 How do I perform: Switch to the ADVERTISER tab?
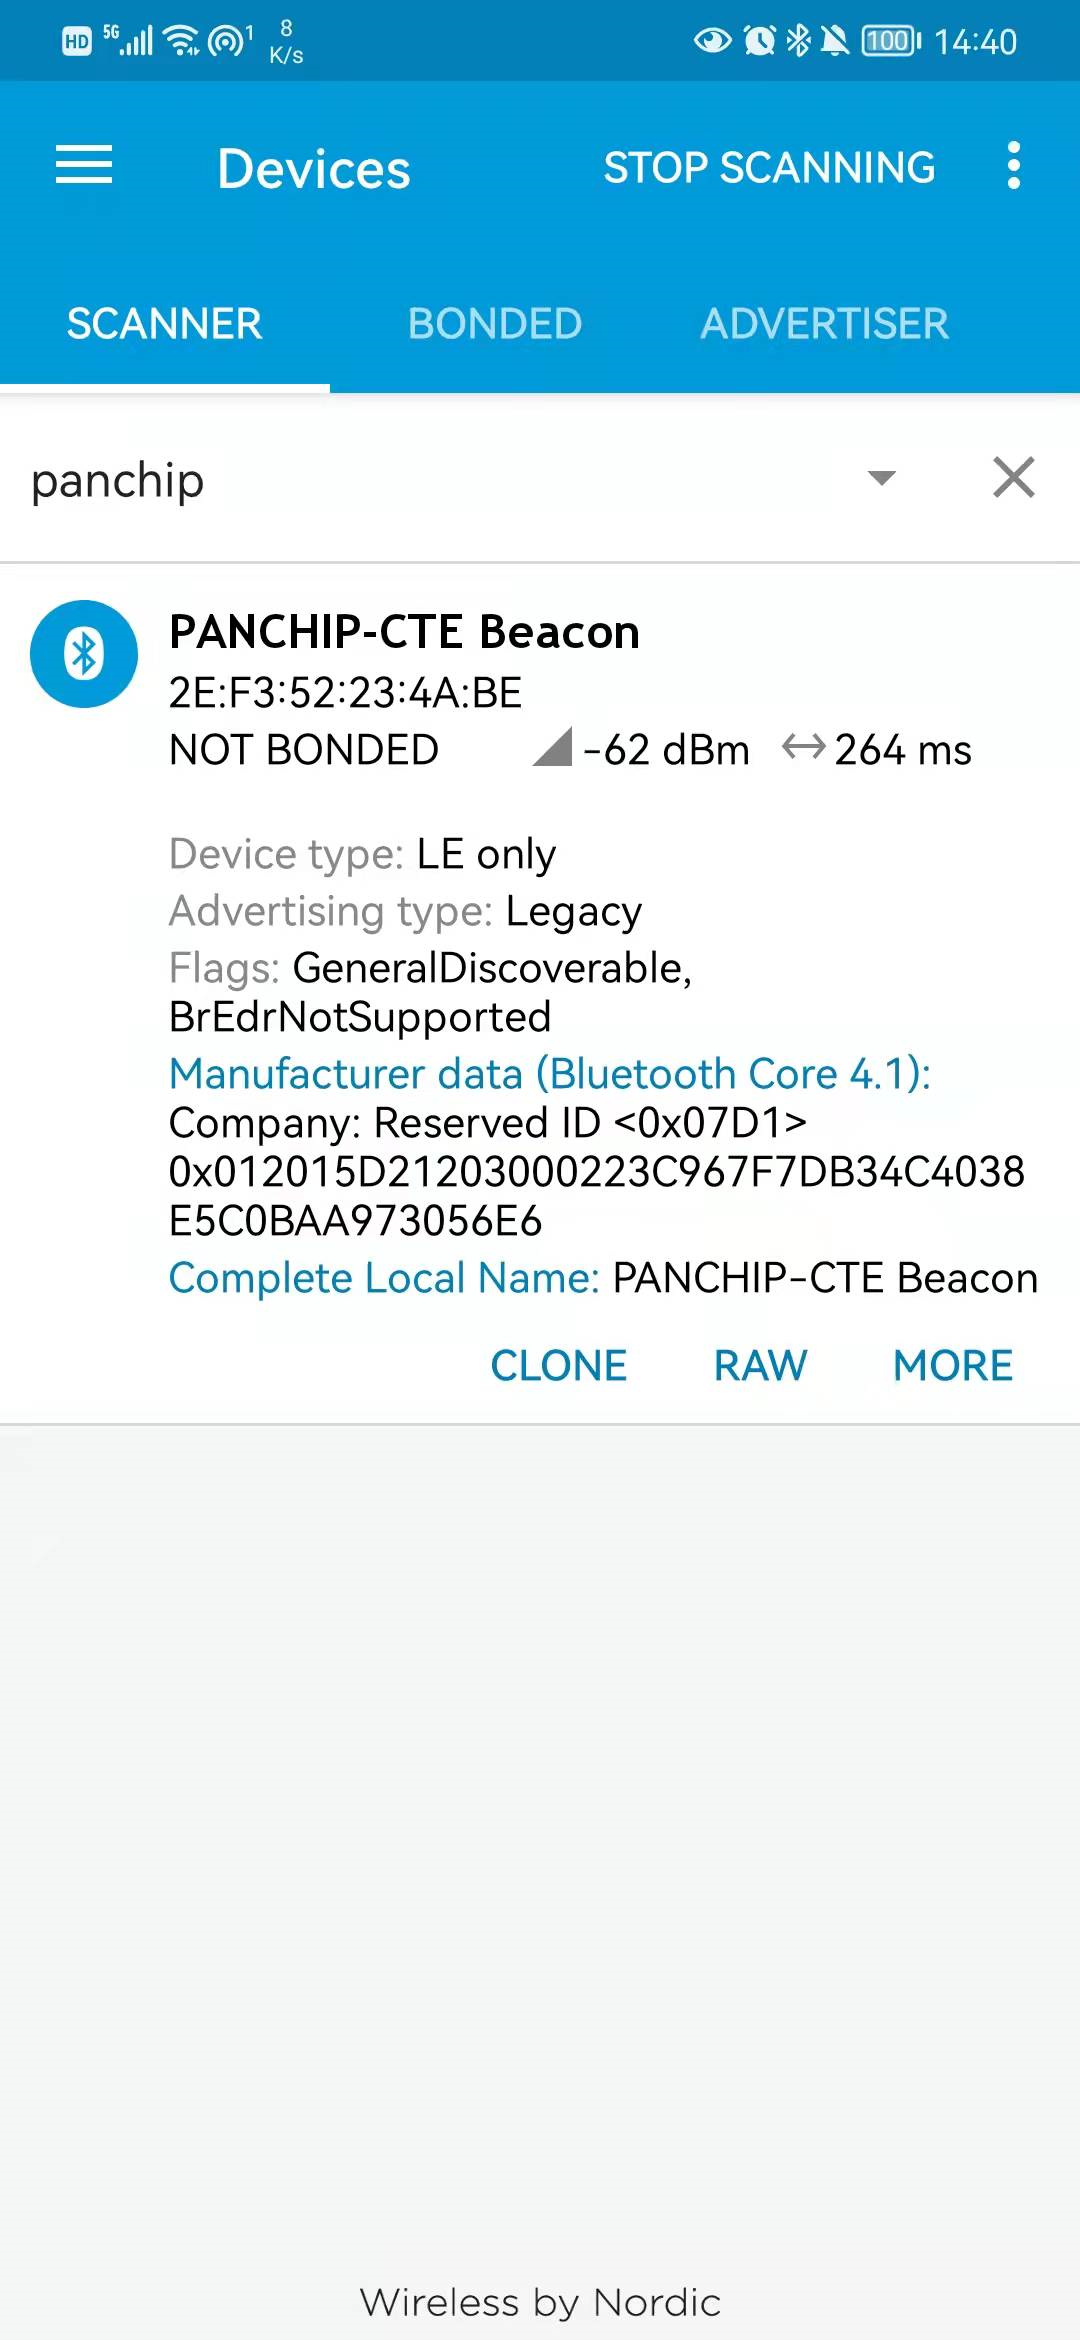coord(824,324)
